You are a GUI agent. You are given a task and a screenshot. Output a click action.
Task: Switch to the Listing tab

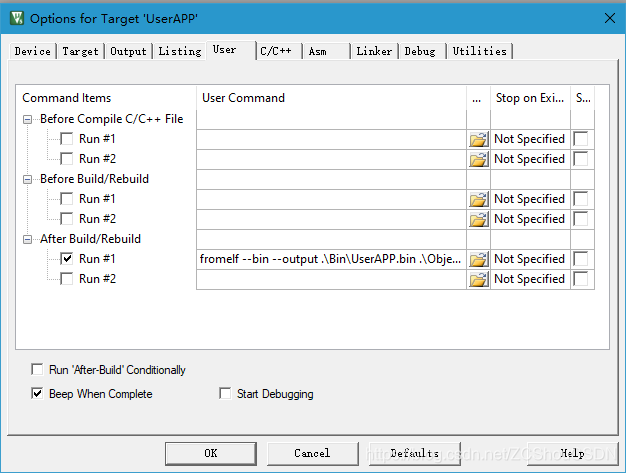180,51
